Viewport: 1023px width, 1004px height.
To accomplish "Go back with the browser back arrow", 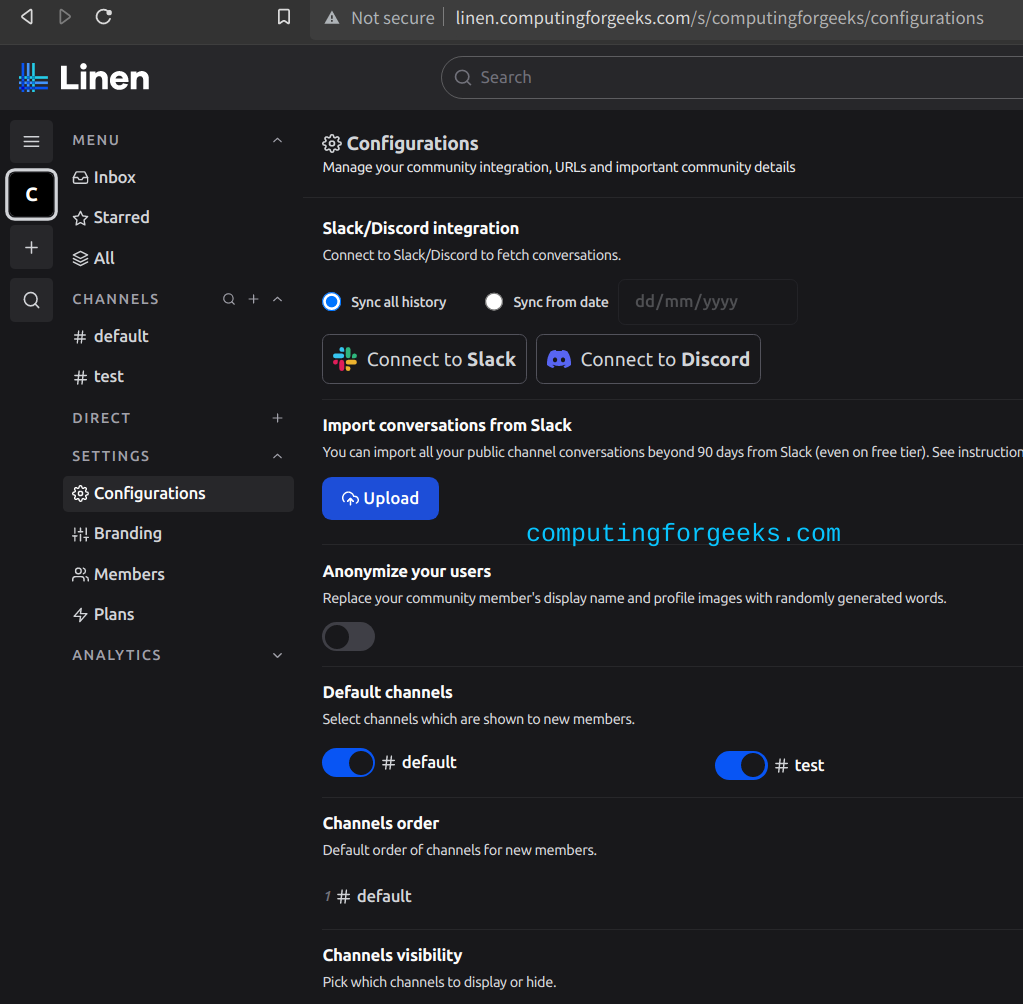I will click(27, 16).
